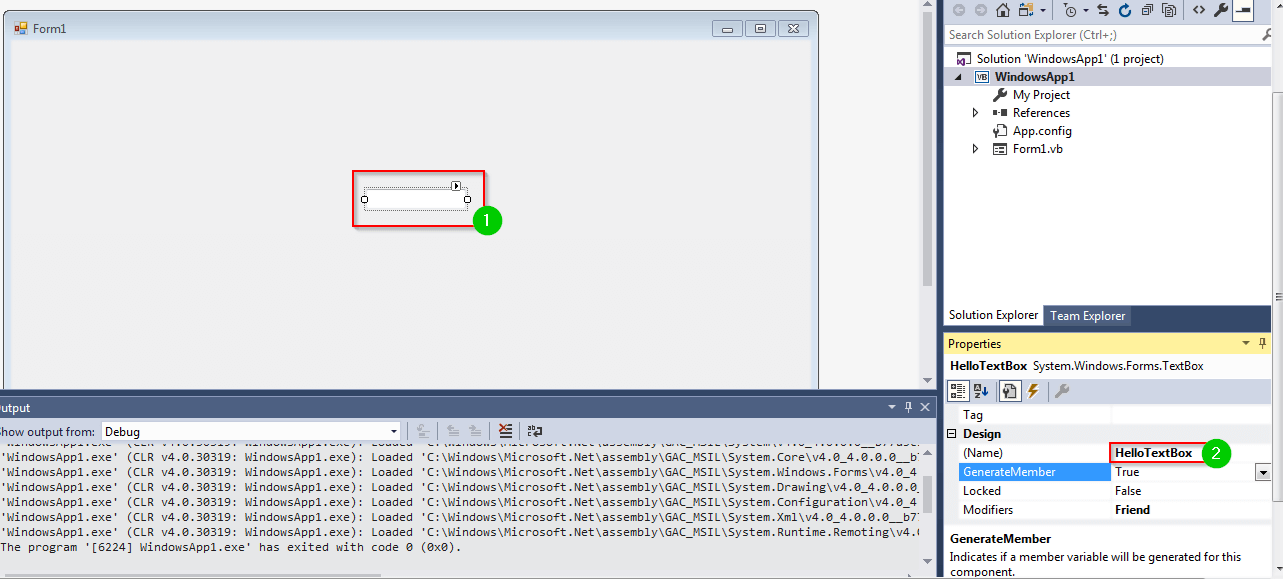The width and height of the screenshot is (1283, 579).
Task: Toggle Show All Files in Solution Explorer
Action: pyautogui.click(x=1168, y=10)
